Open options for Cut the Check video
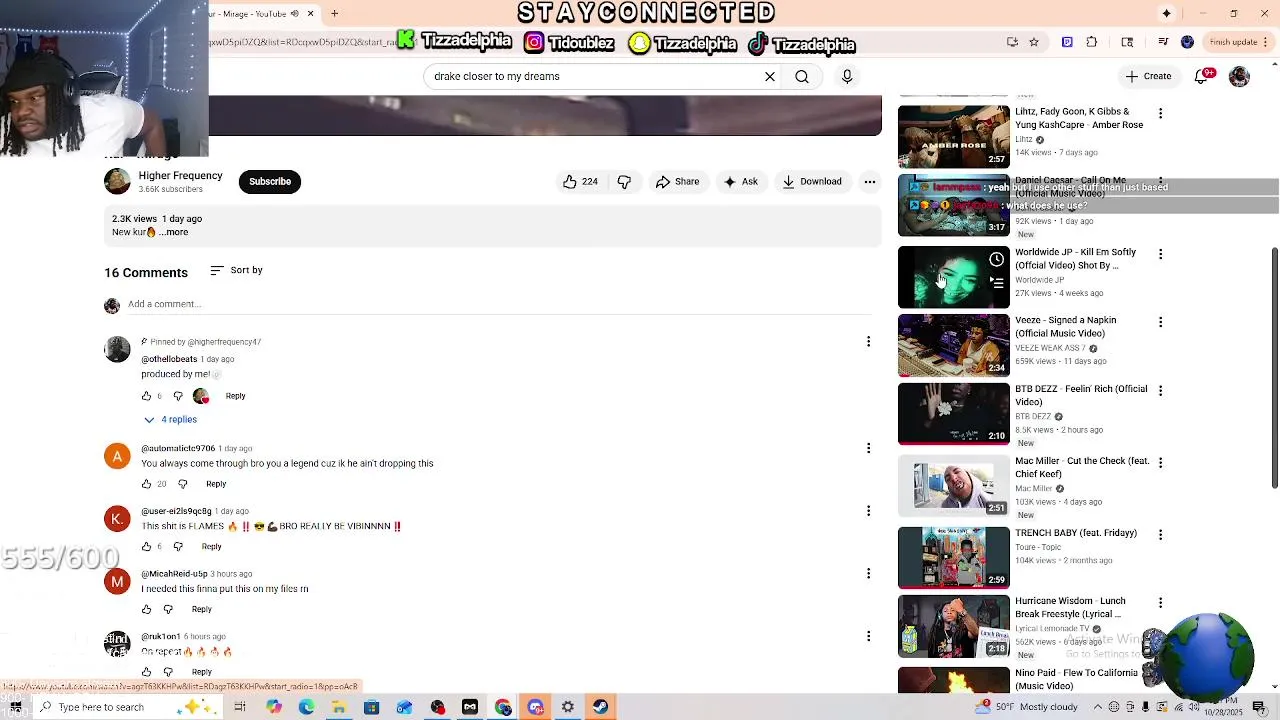Image resolution: width=1280 pixels, height=720 pixels. pos(1160,463)
